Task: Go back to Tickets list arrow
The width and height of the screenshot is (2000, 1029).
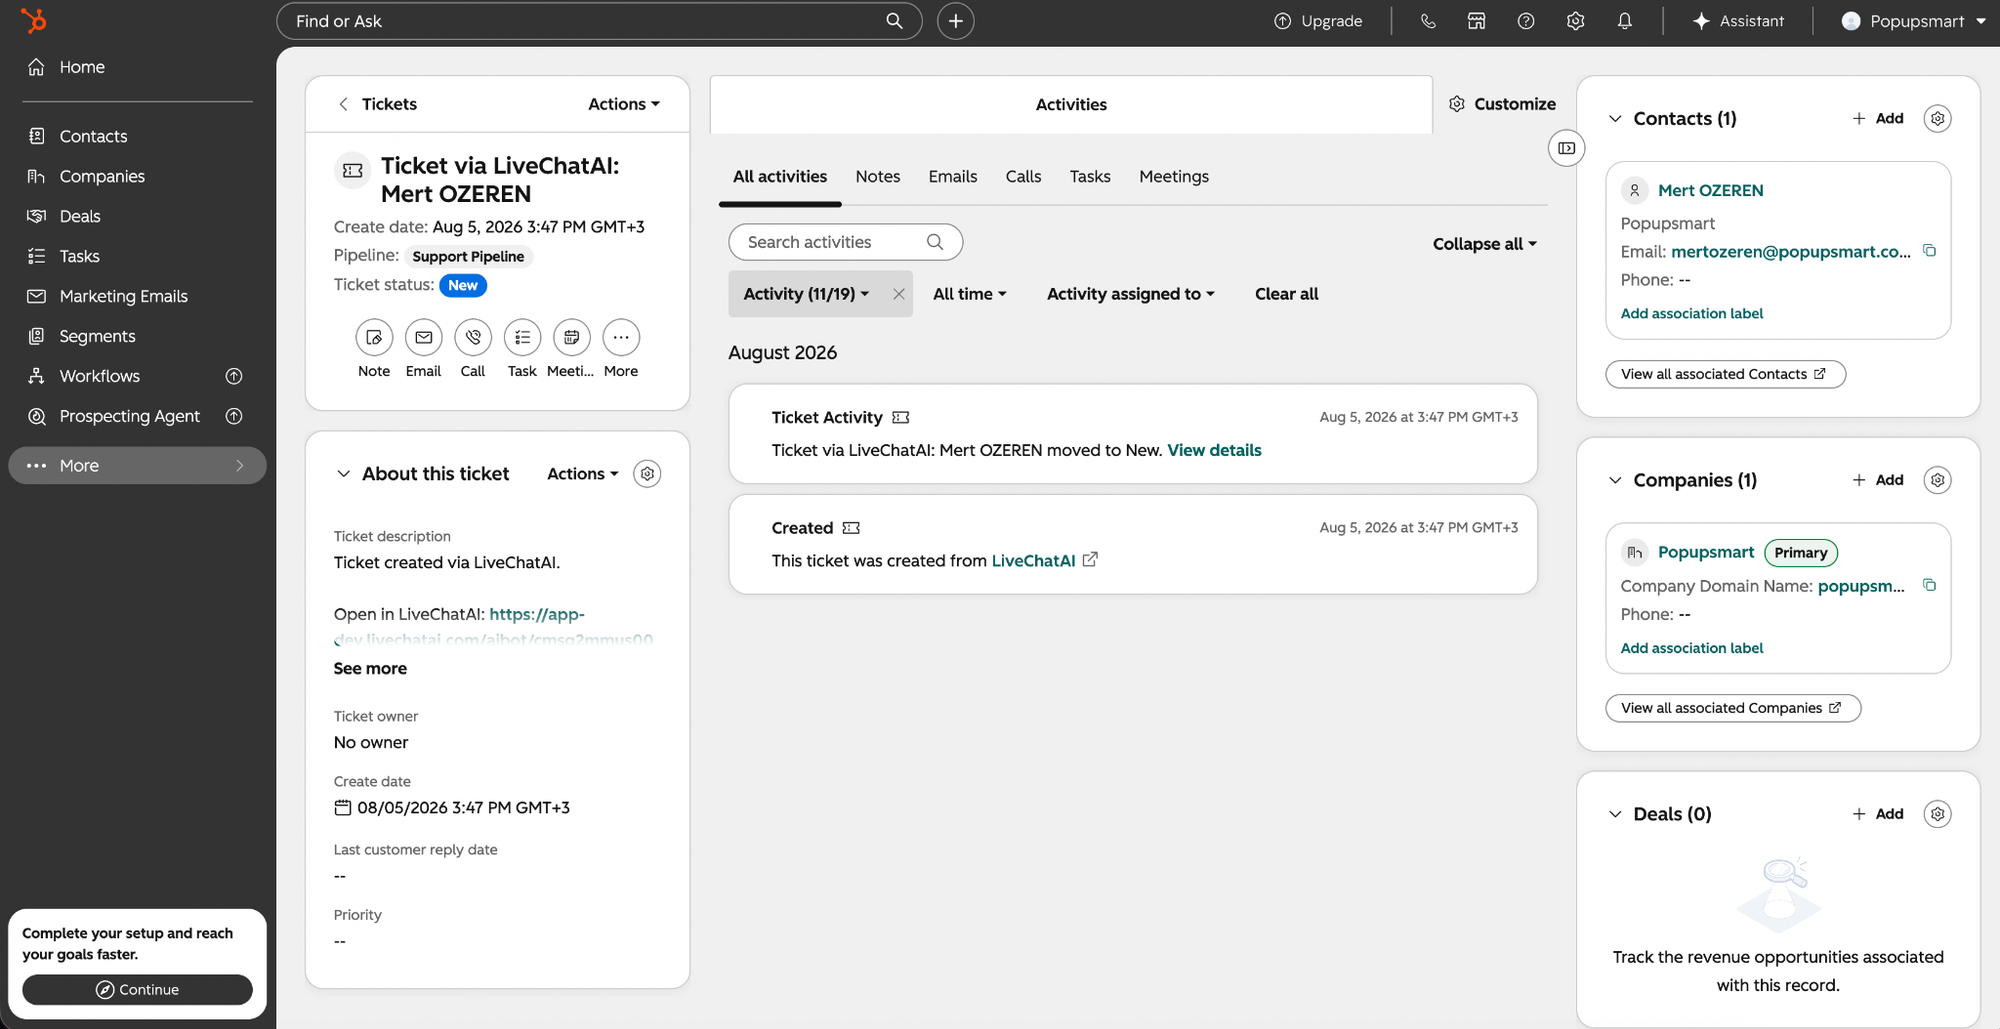Action: tap(343, 104)
